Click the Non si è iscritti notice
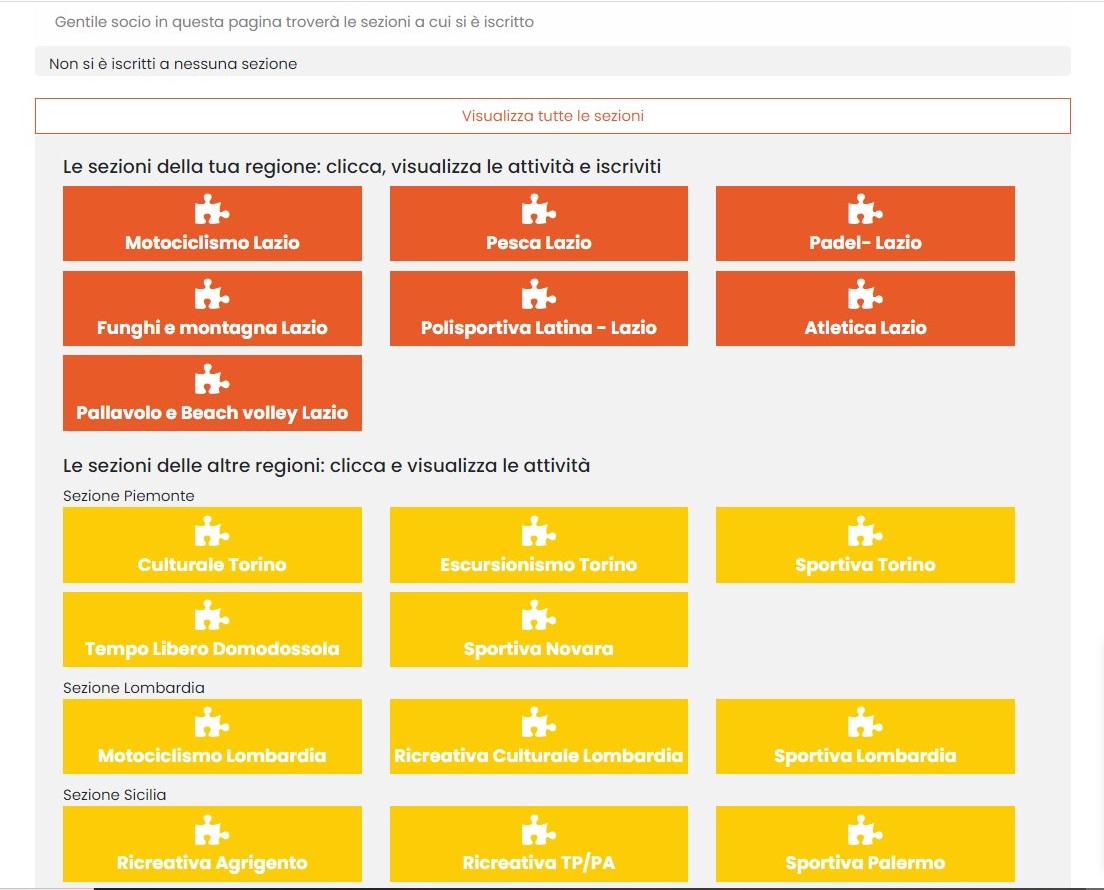This screenshot has width=1104, height=890. click(173, 64)
